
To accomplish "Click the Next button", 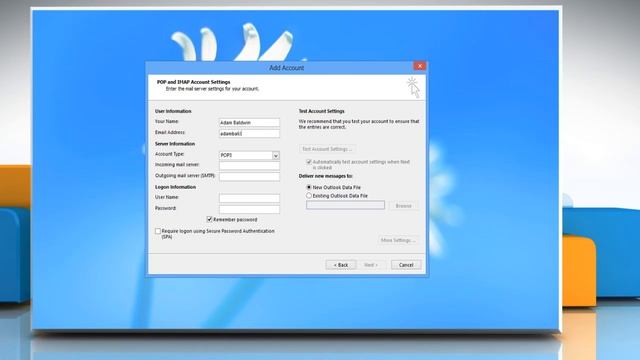I will (371, 265).
